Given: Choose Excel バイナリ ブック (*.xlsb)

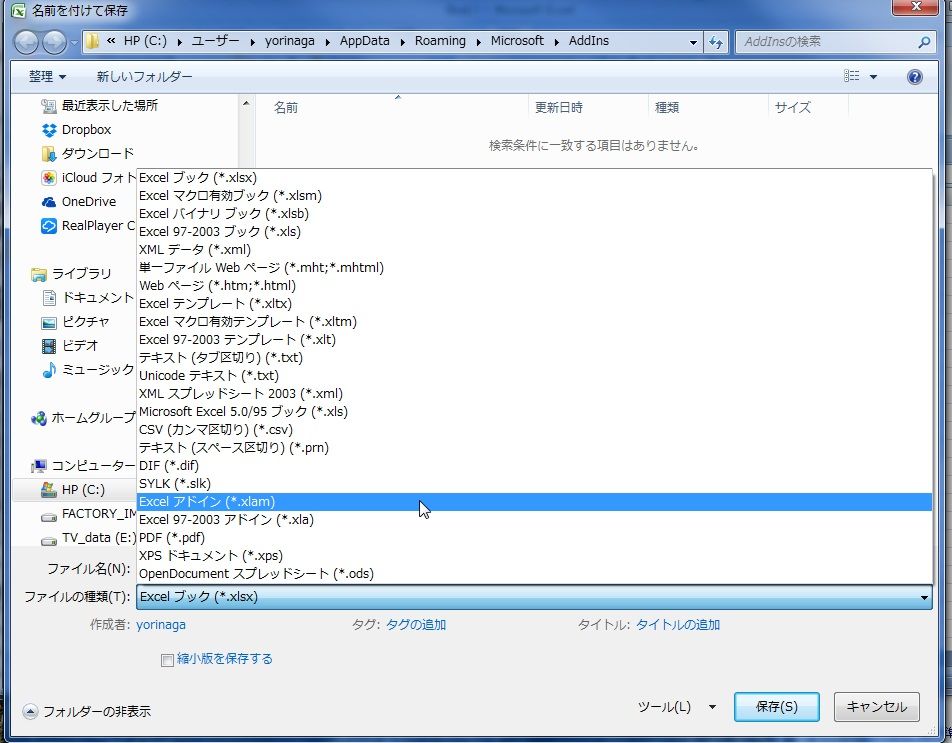Looking at the screenshot, I should pos(534,214).
